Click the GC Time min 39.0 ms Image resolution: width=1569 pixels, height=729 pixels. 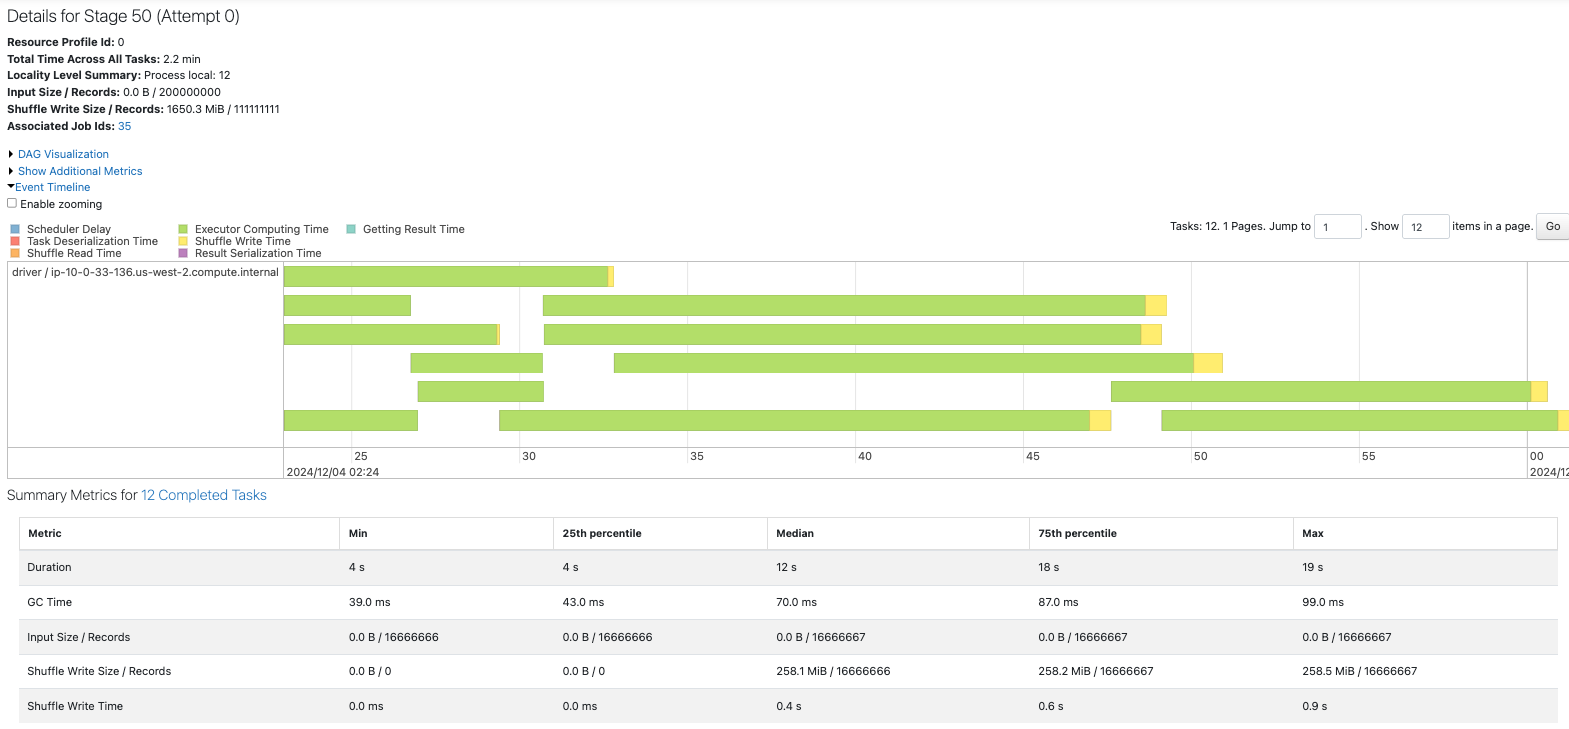(370, 602)
